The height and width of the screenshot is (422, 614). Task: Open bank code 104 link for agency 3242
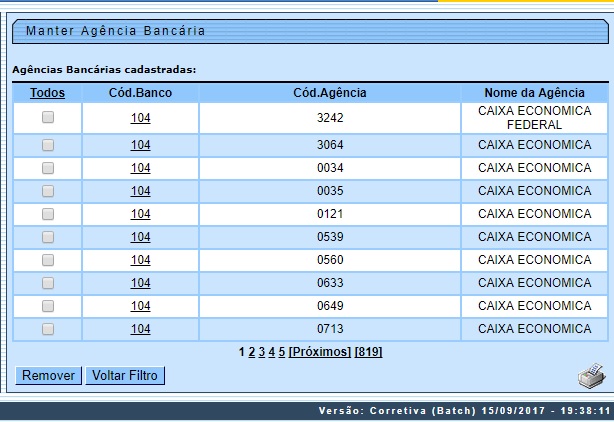[141, 118]
